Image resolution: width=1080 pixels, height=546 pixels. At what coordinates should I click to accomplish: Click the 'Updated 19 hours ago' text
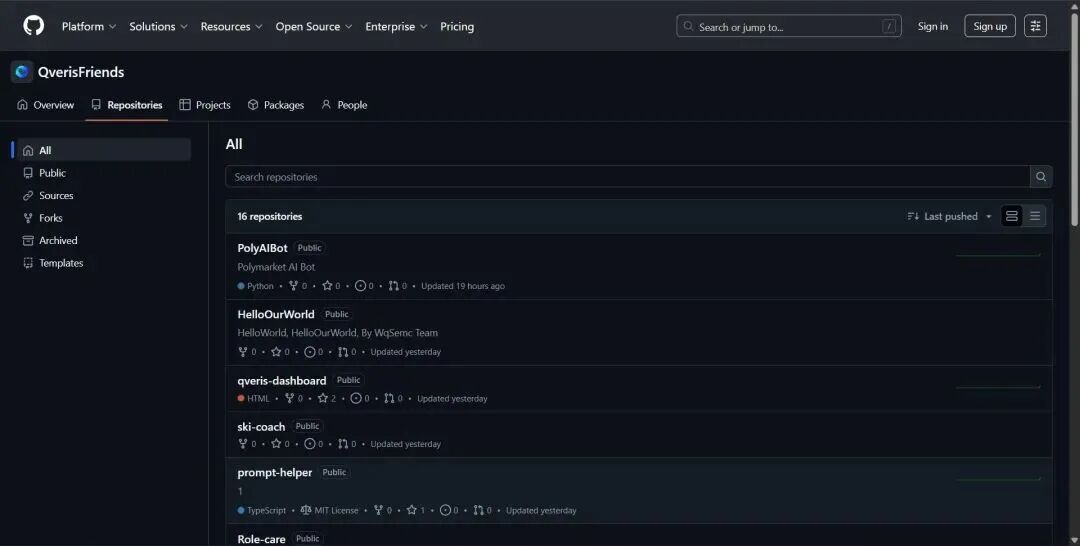[463, 286]
